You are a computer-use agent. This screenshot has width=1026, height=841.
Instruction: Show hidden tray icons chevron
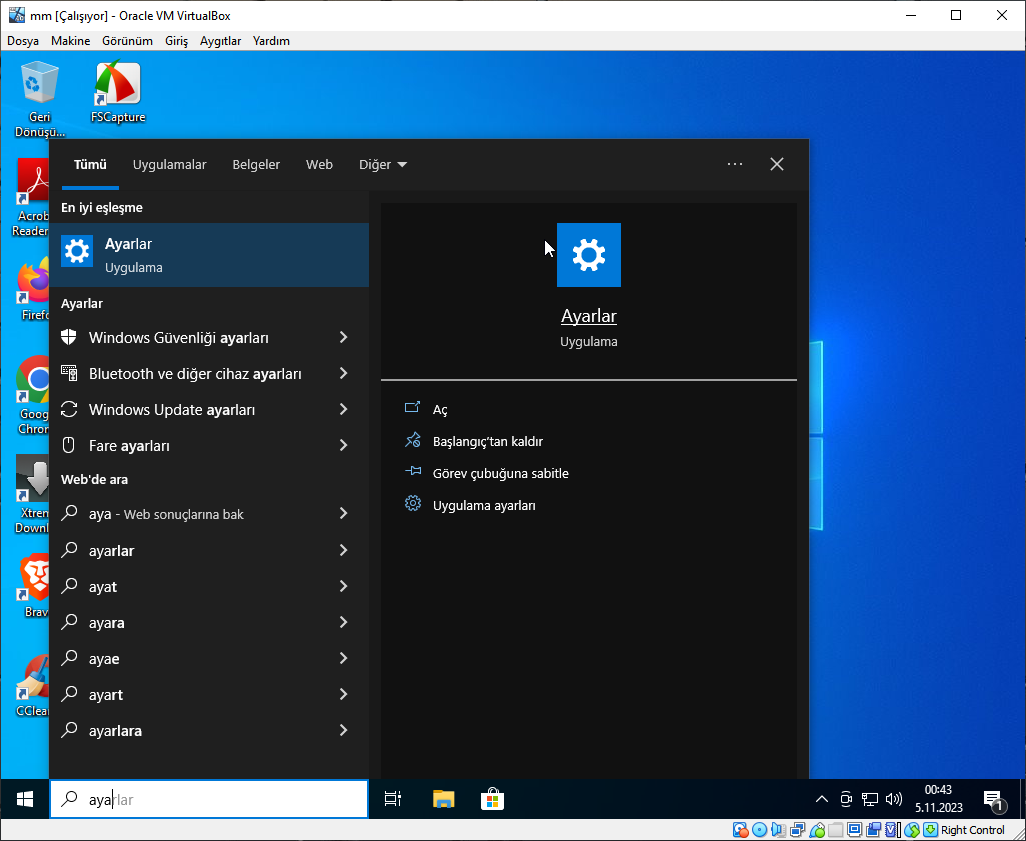coord(822,799)
